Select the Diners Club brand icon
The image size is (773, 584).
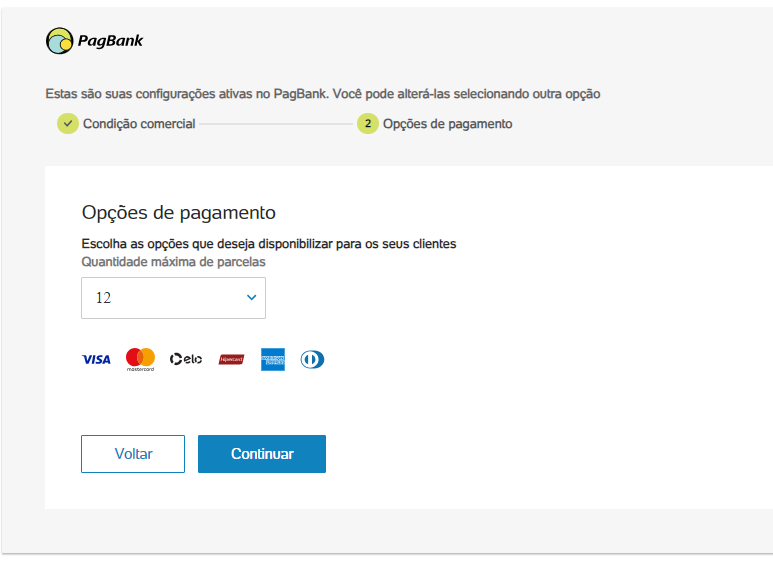click(x=313, y=359)
